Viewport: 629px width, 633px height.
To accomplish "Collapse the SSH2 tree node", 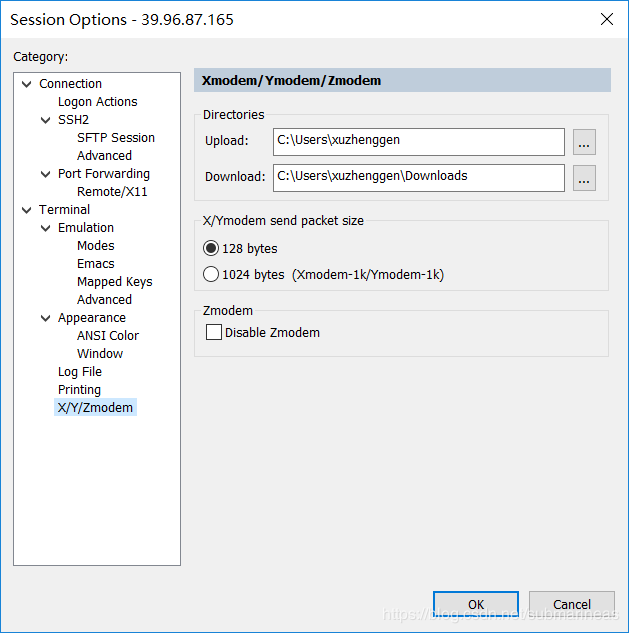I will pos(46,120).
